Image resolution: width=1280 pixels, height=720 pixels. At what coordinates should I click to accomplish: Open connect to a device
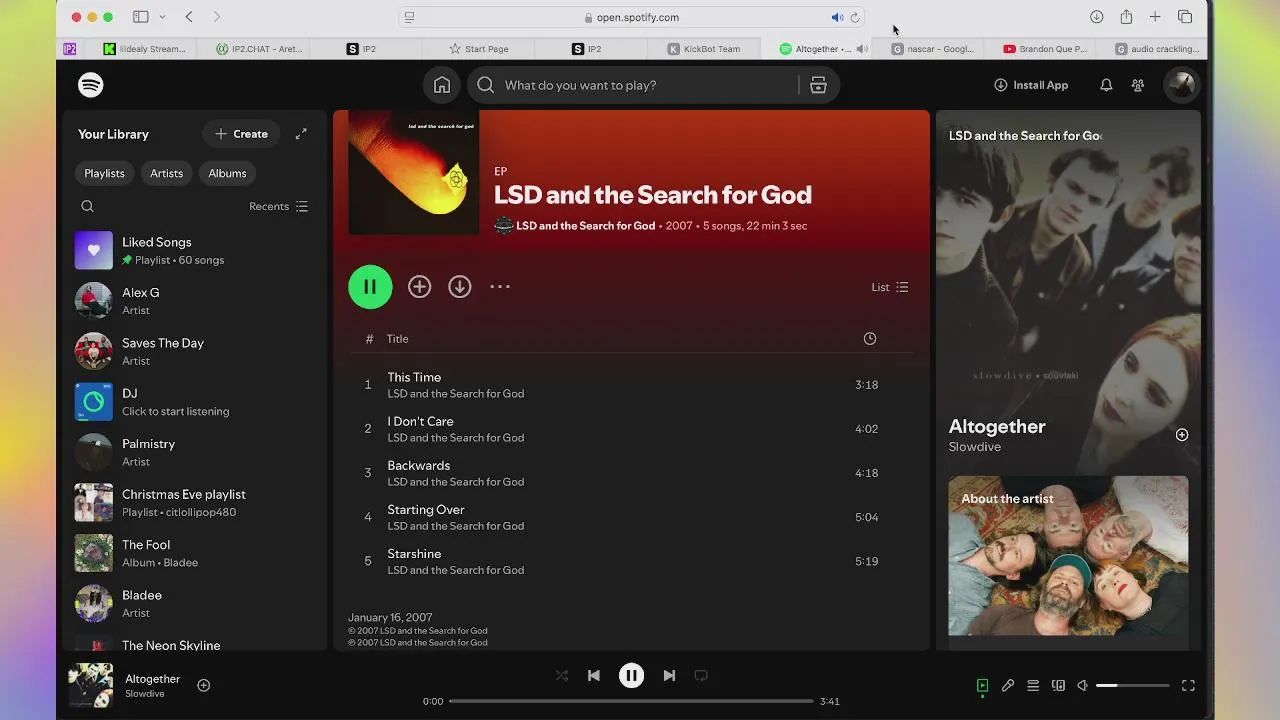[1058, 686]
